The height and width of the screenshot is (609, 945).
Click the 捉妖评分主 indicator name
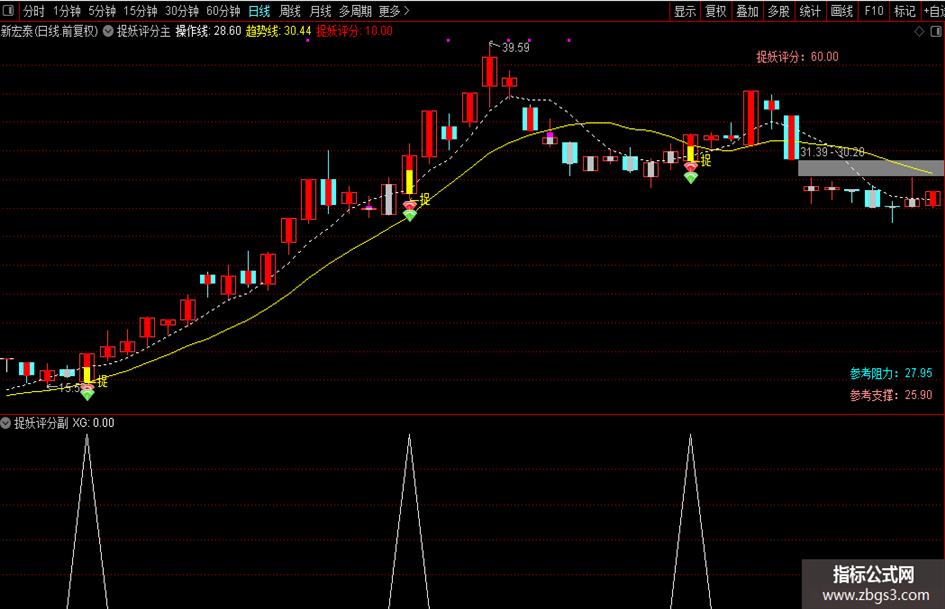click(143, 31)
